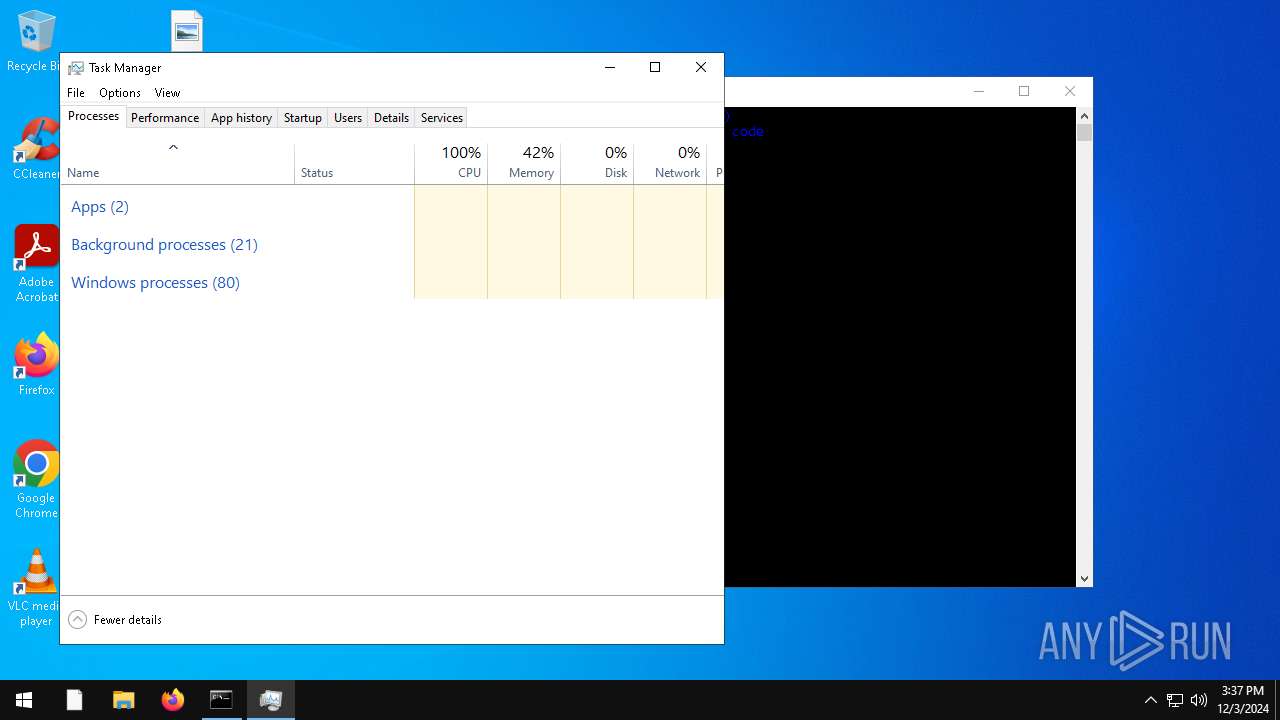1280x720 pixels.
Task: Sort by the CPU column header
Action: [451, 163]
